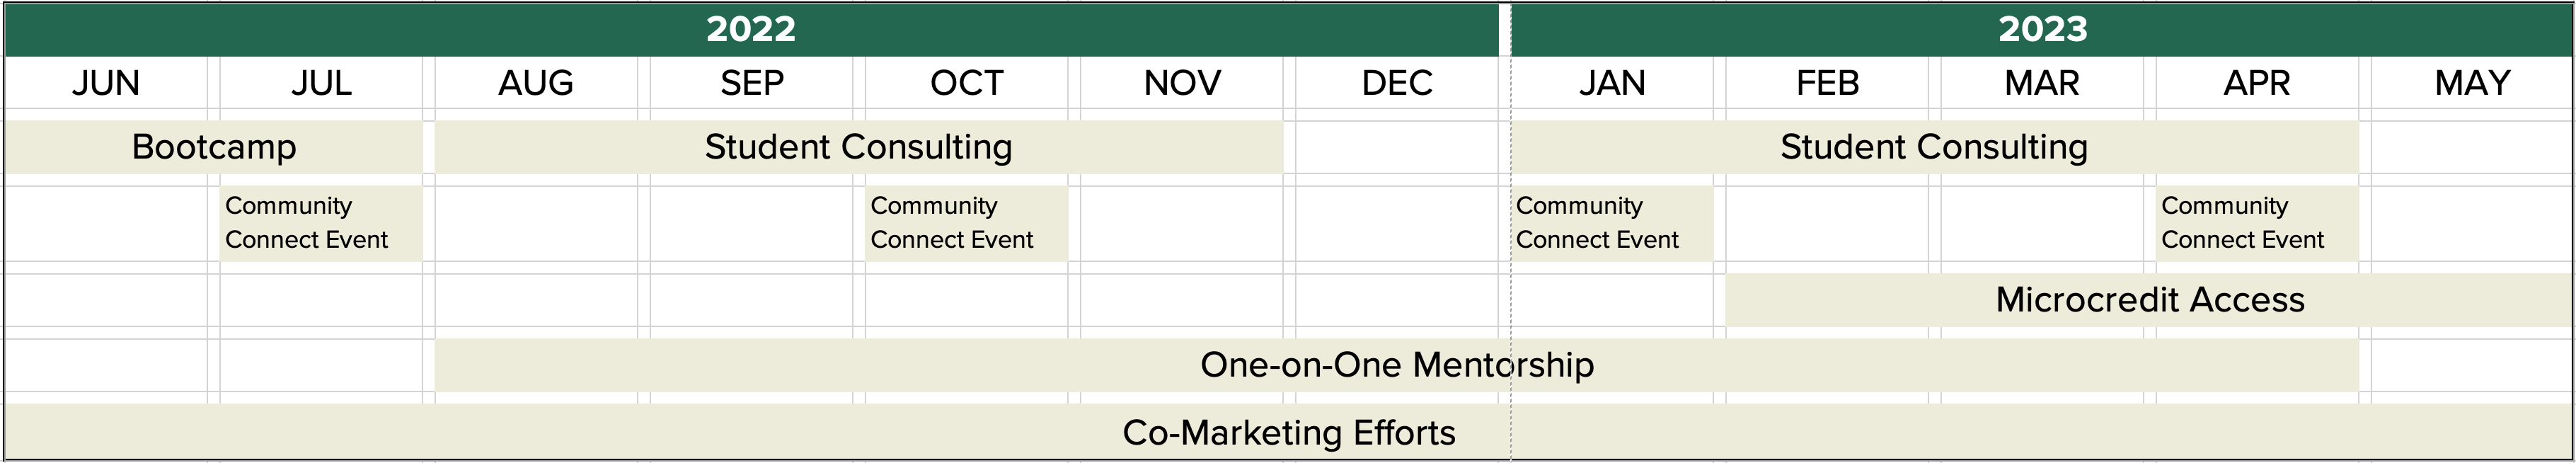Screen dimensions: 2576x463
Task: Select the AUG month header
Action: point(536,83)
